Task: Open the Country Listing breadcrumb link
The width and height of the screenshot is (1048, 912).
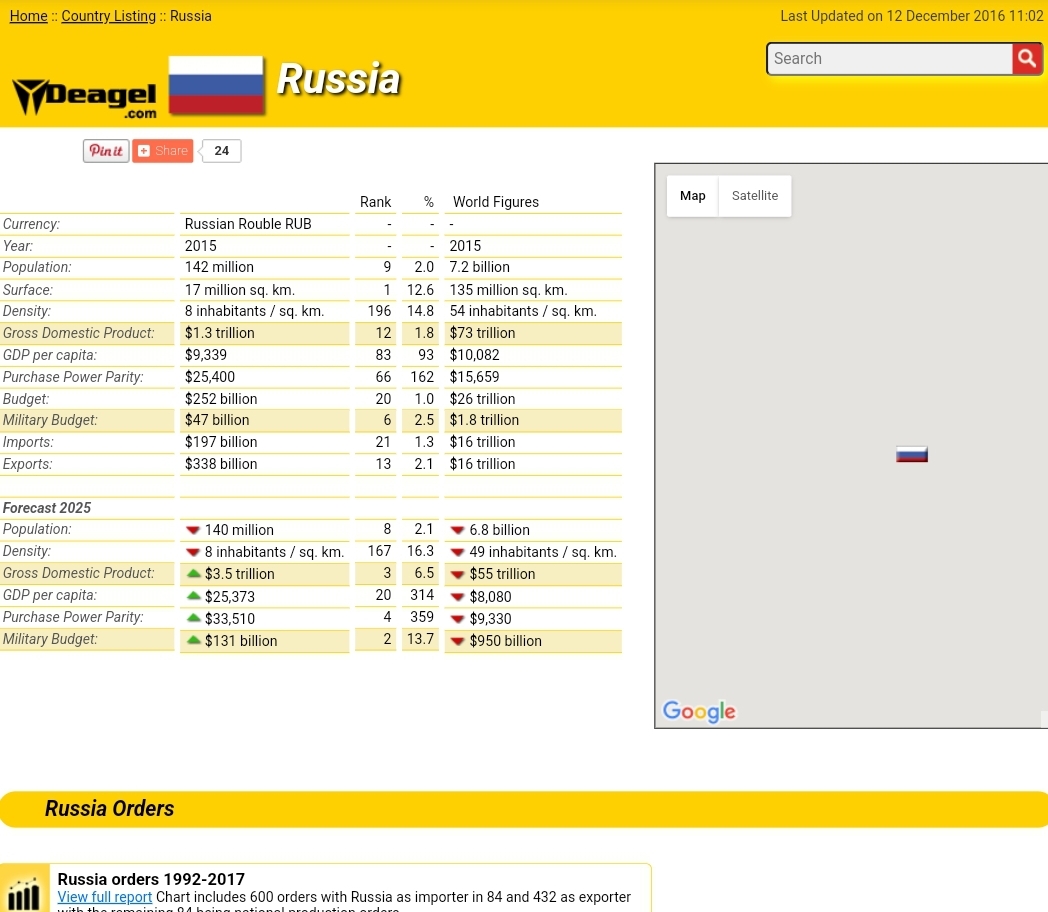Action: (108, 16)
